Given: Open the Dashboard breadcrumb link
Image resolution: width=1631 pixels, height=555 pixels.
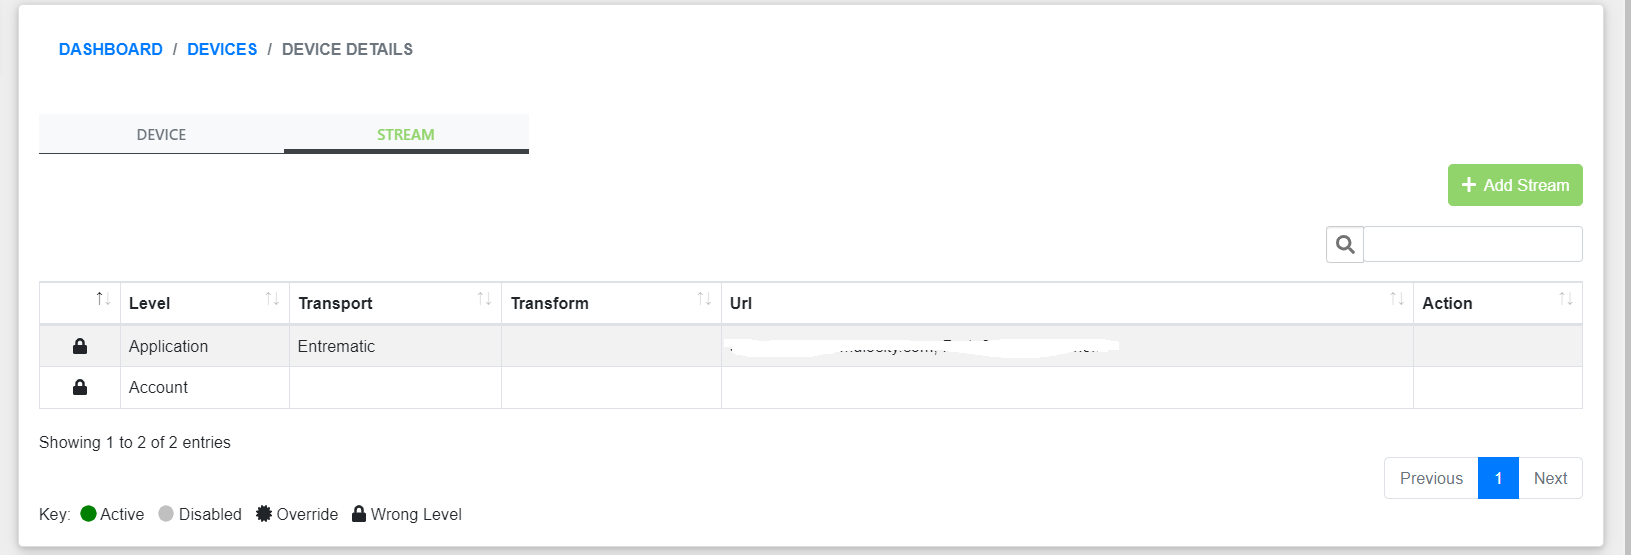Looking at the screenshot, I should 111,49.
